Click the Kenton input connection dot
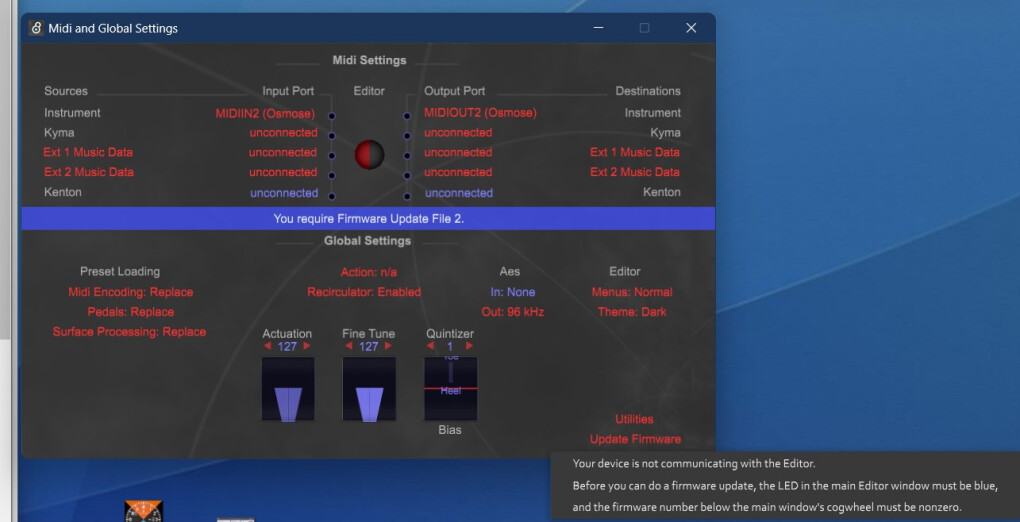Screen dimensions: 1020x522 click(332, 196)
